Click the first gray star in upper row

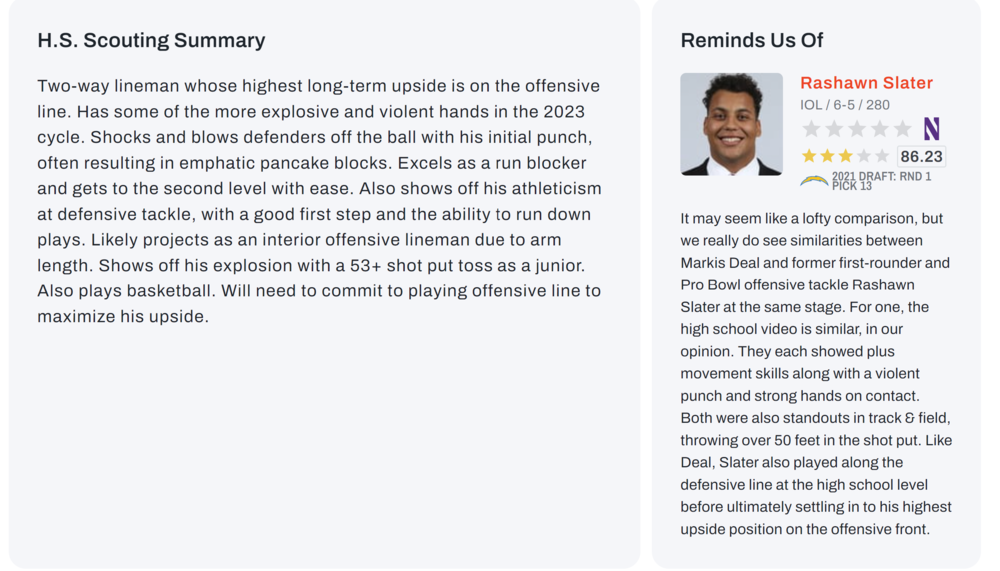point(811,129)
